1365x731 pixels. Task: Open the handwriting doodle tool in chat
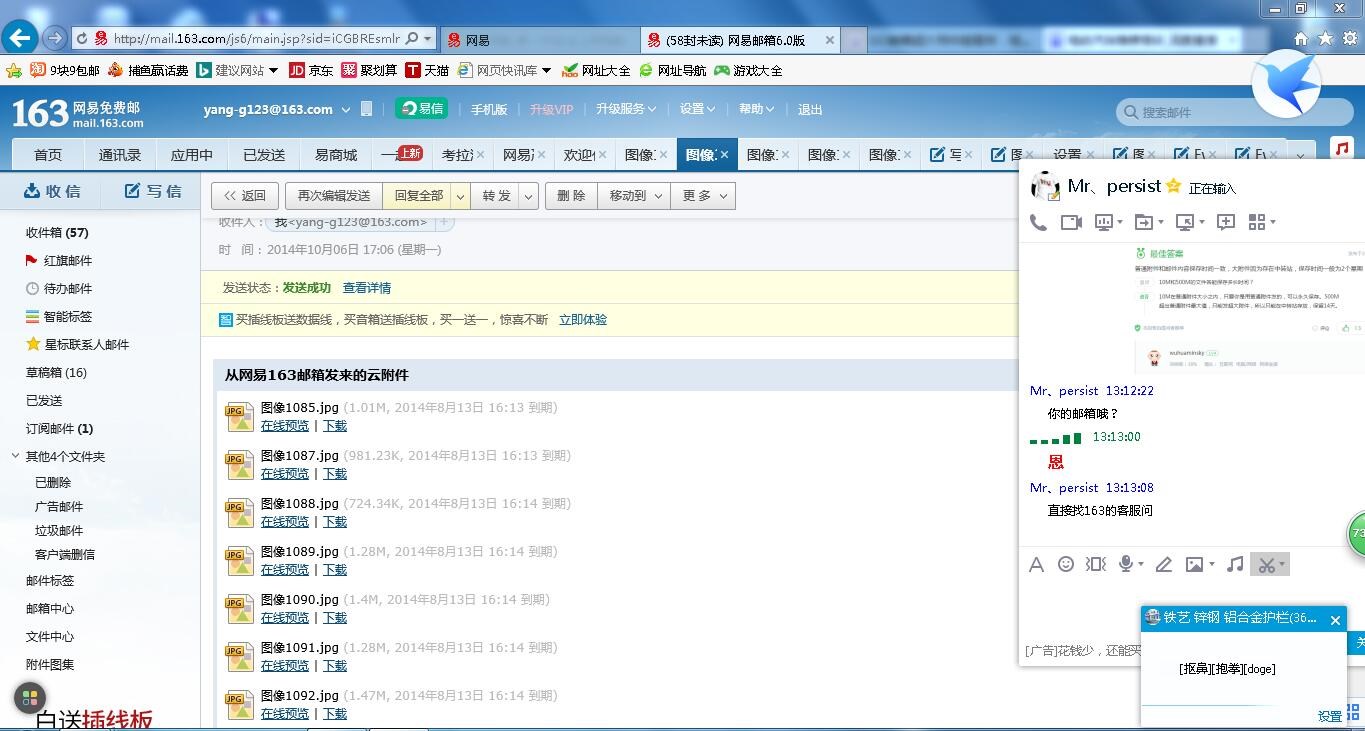(1163, 564)
